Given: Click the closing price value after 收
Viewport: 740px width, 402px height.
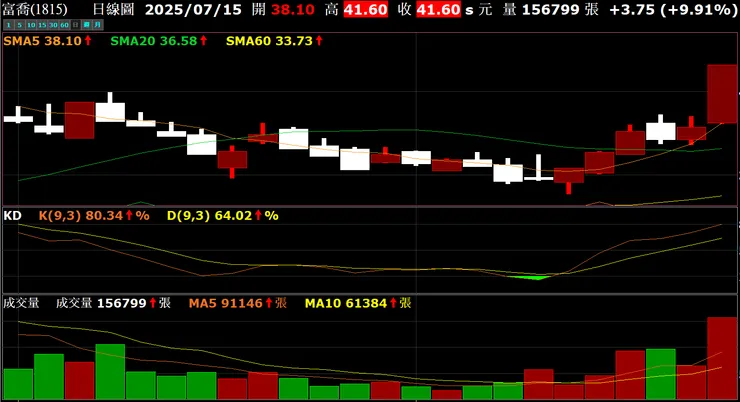Looking at the screenshot, I should [x=438, y=9].
